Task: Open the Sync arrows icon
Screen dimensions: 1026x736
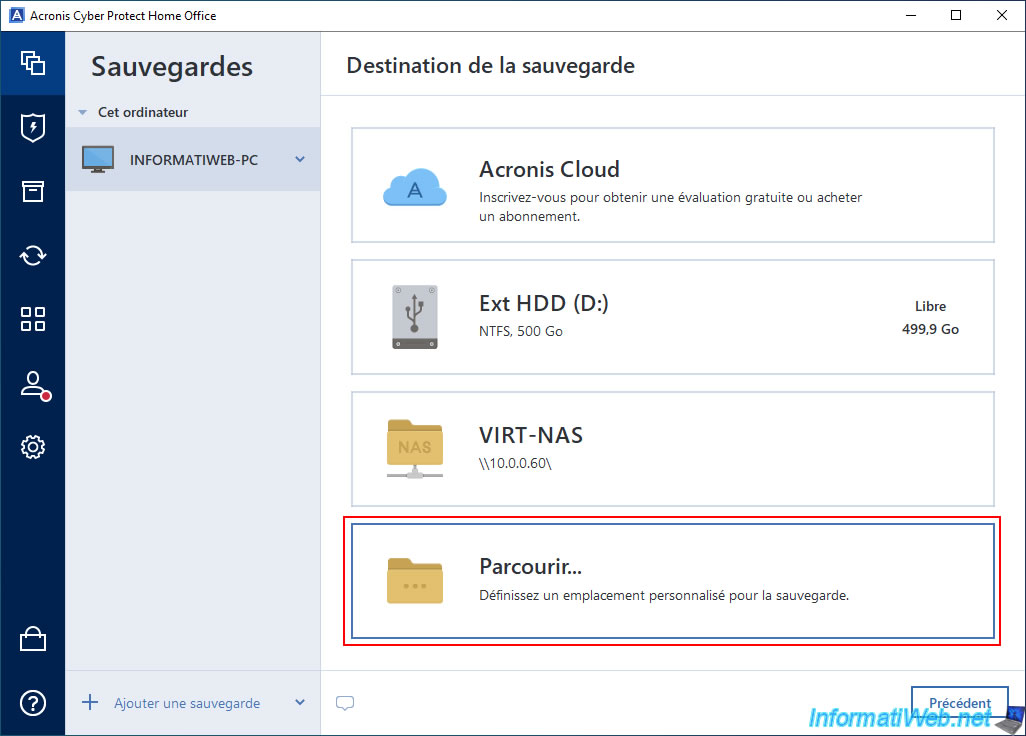Action: point(33,255)
